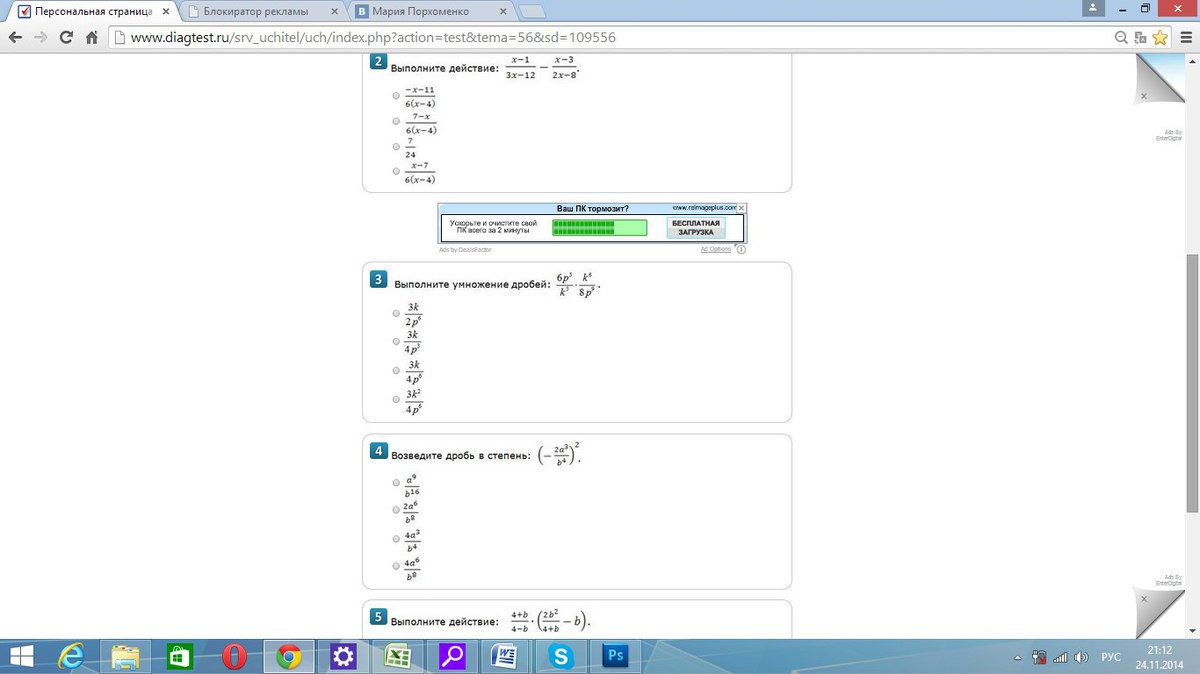
Task: Show hidden tray icons arrow
Action: pos(1018,657)
